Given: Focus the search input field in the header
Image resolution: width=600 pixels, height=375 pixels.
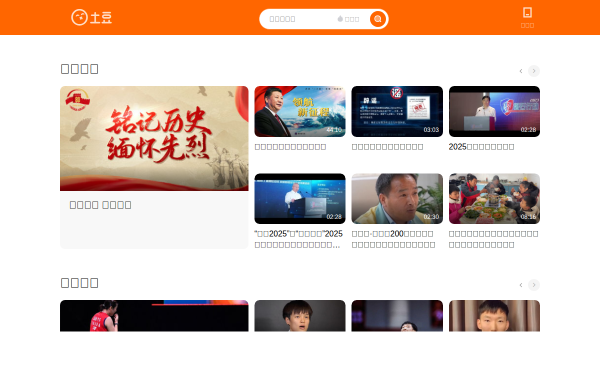Looking at the screenshot, I should pos(298,19).
